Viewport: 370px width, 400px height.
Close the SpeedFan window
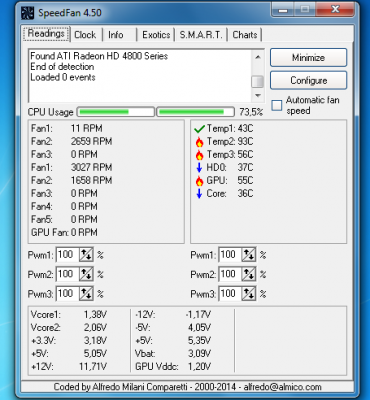point(335,10)
